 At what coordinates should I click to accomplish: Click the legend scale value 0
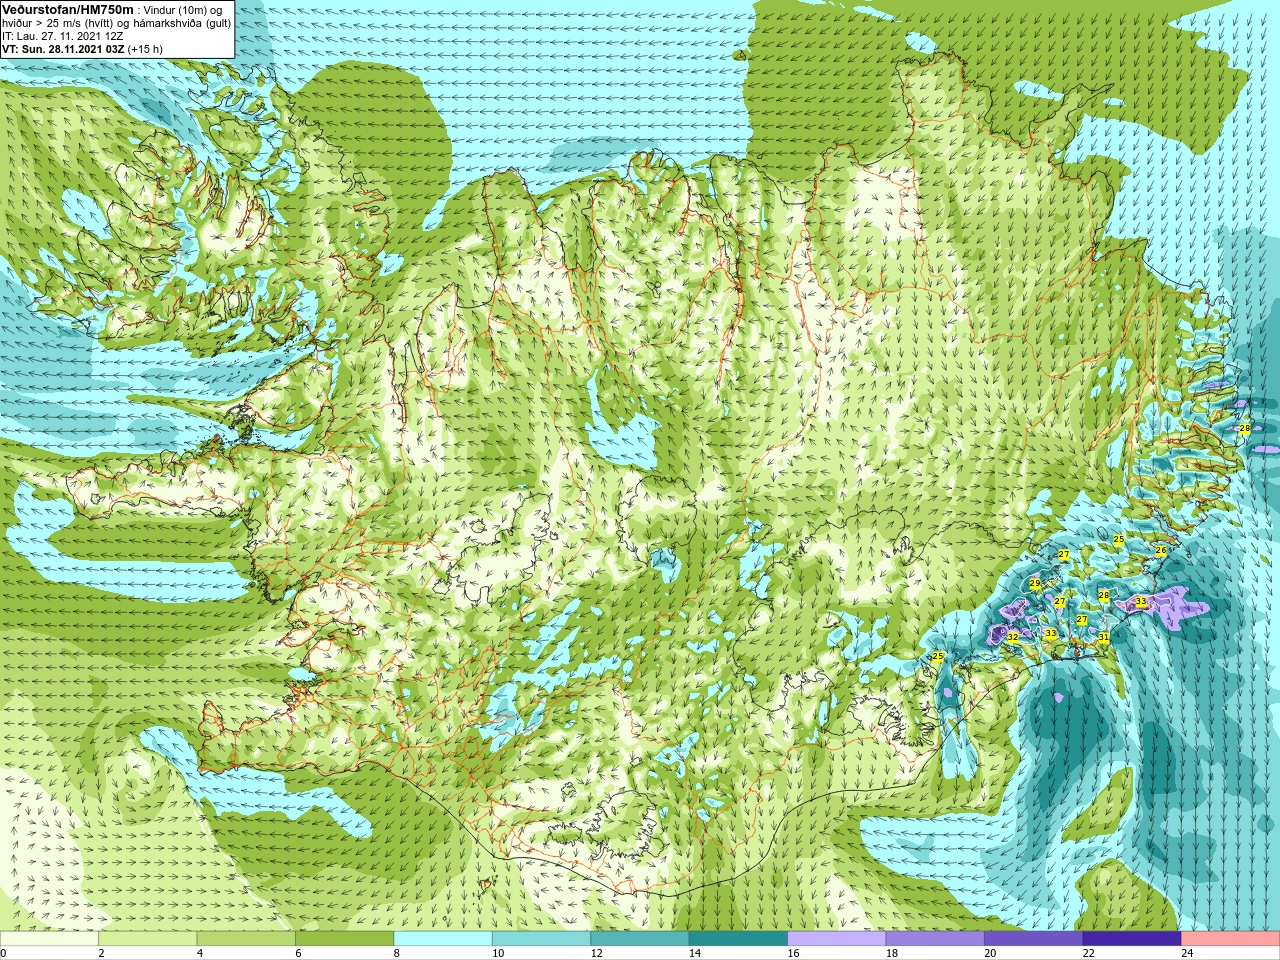click(4, 953)
